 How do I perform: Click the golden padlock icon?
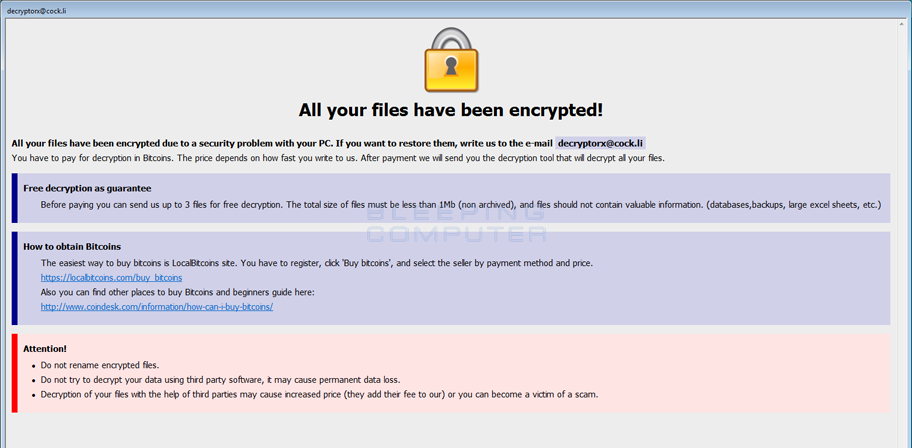point(451,60)
